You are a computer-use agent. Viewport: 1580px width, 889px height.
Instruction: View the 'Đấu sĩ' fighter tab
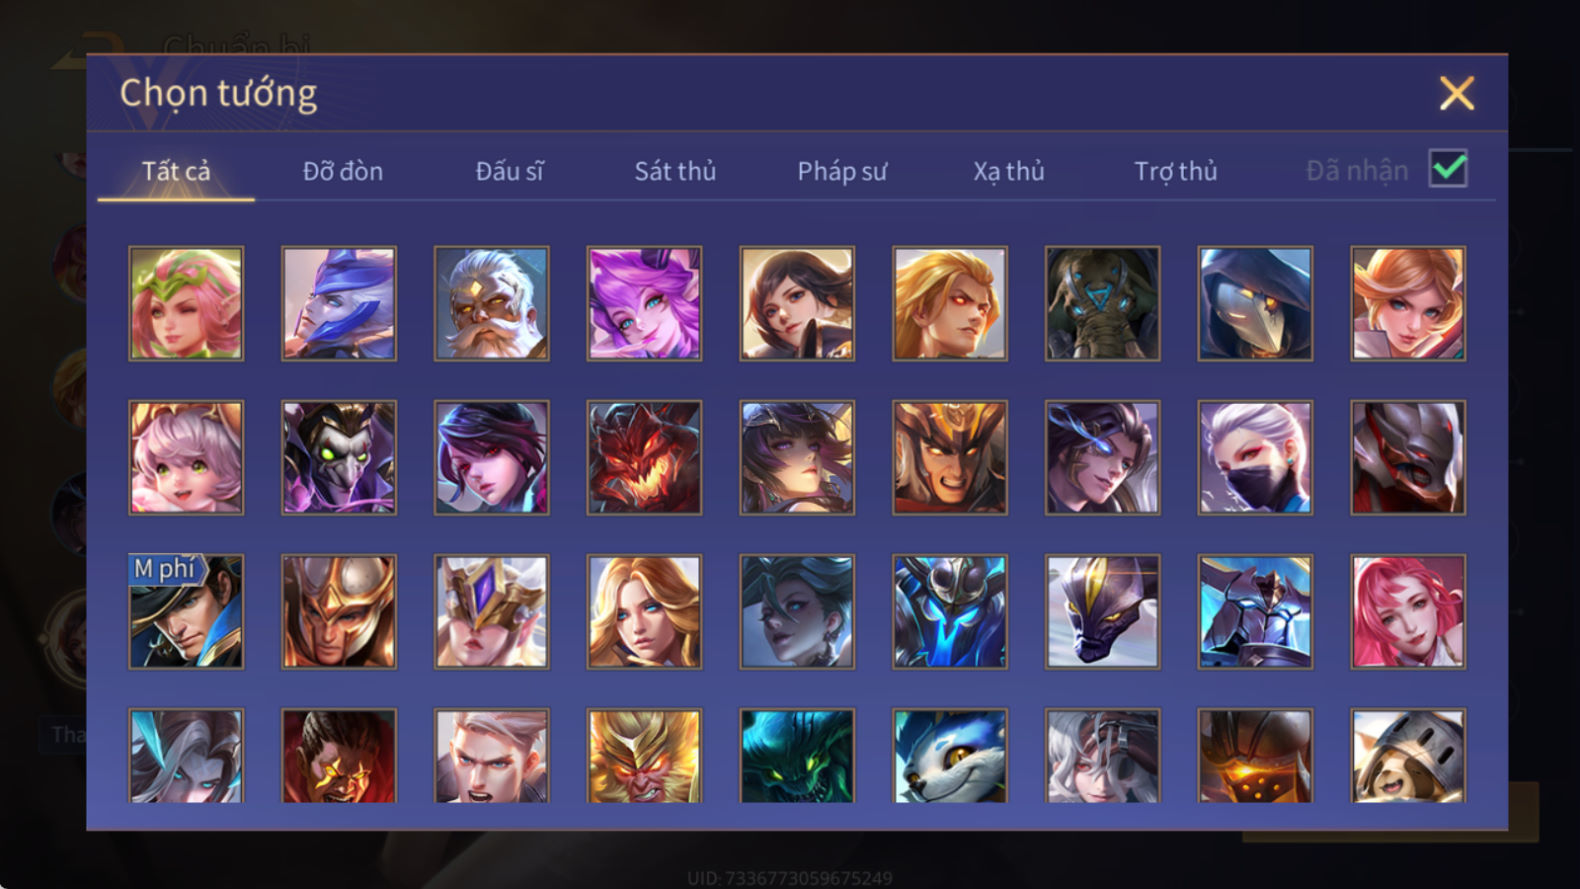[x=509, y=171]
